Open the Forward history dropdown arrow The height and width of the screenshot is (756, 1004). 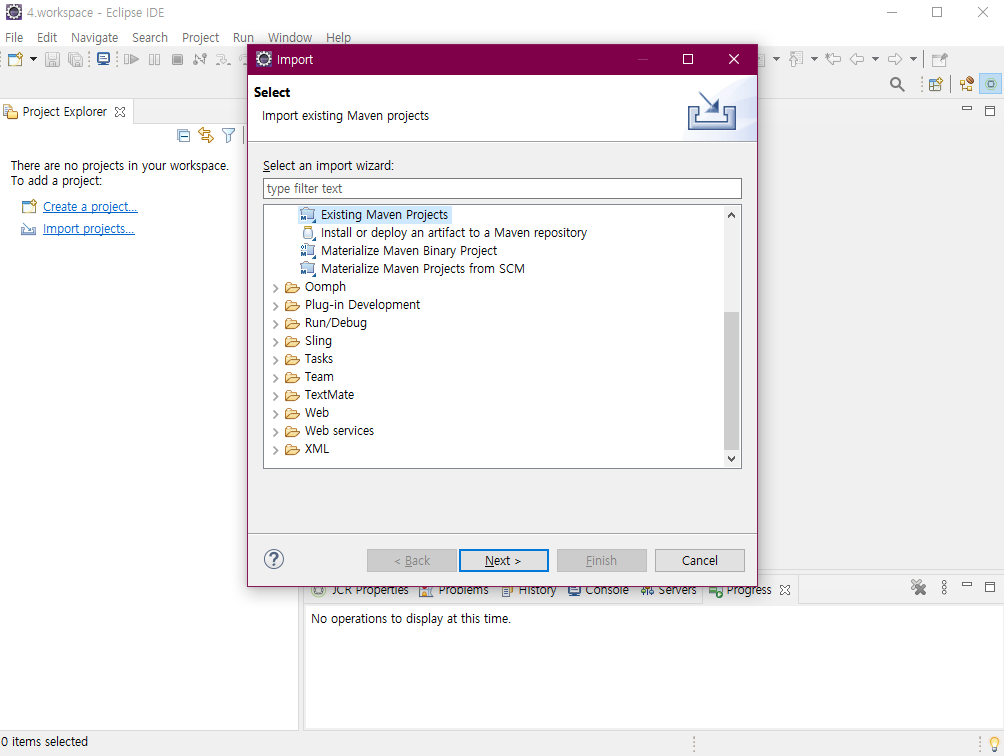(x=913, y=60)
